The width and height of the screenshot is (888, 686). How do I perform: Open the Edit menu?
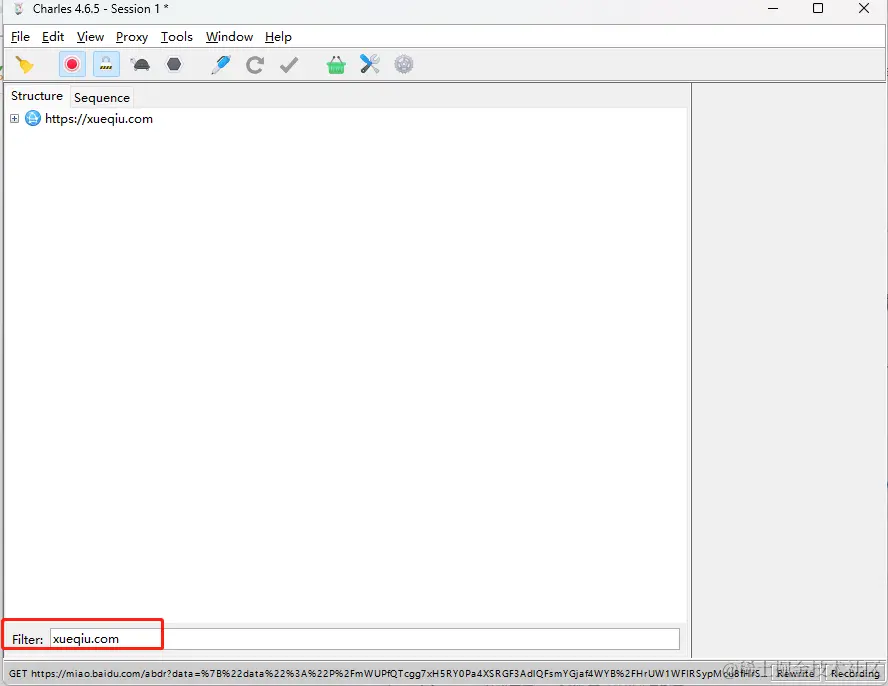click(x=53, y=37)
